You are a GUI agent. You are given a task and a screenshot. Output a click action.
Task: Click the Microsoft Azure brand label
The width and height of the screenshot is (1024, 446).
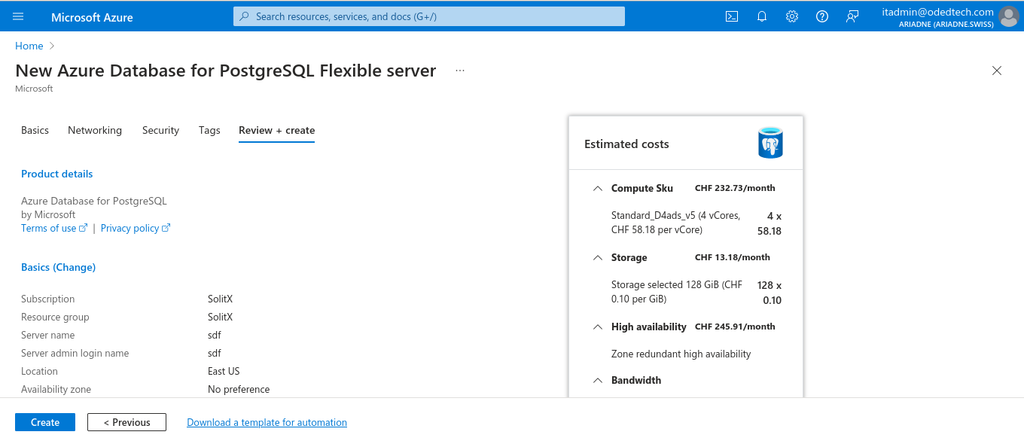click(92, 17)
